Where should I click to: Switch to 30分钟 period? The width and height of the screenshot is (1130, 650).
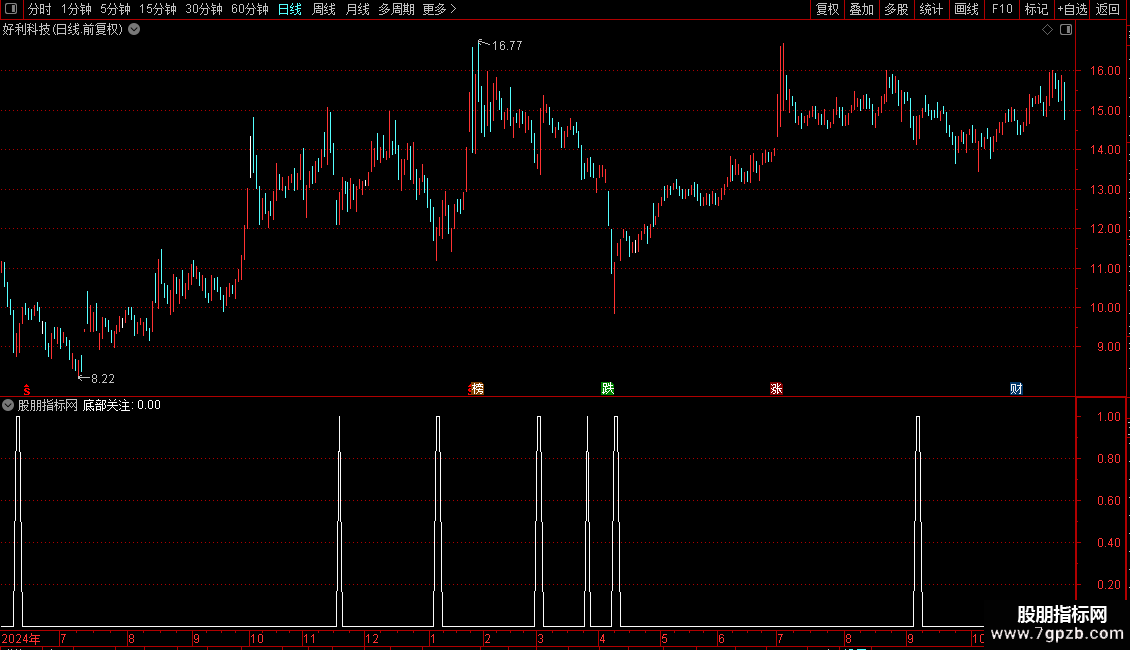(204, 9)
